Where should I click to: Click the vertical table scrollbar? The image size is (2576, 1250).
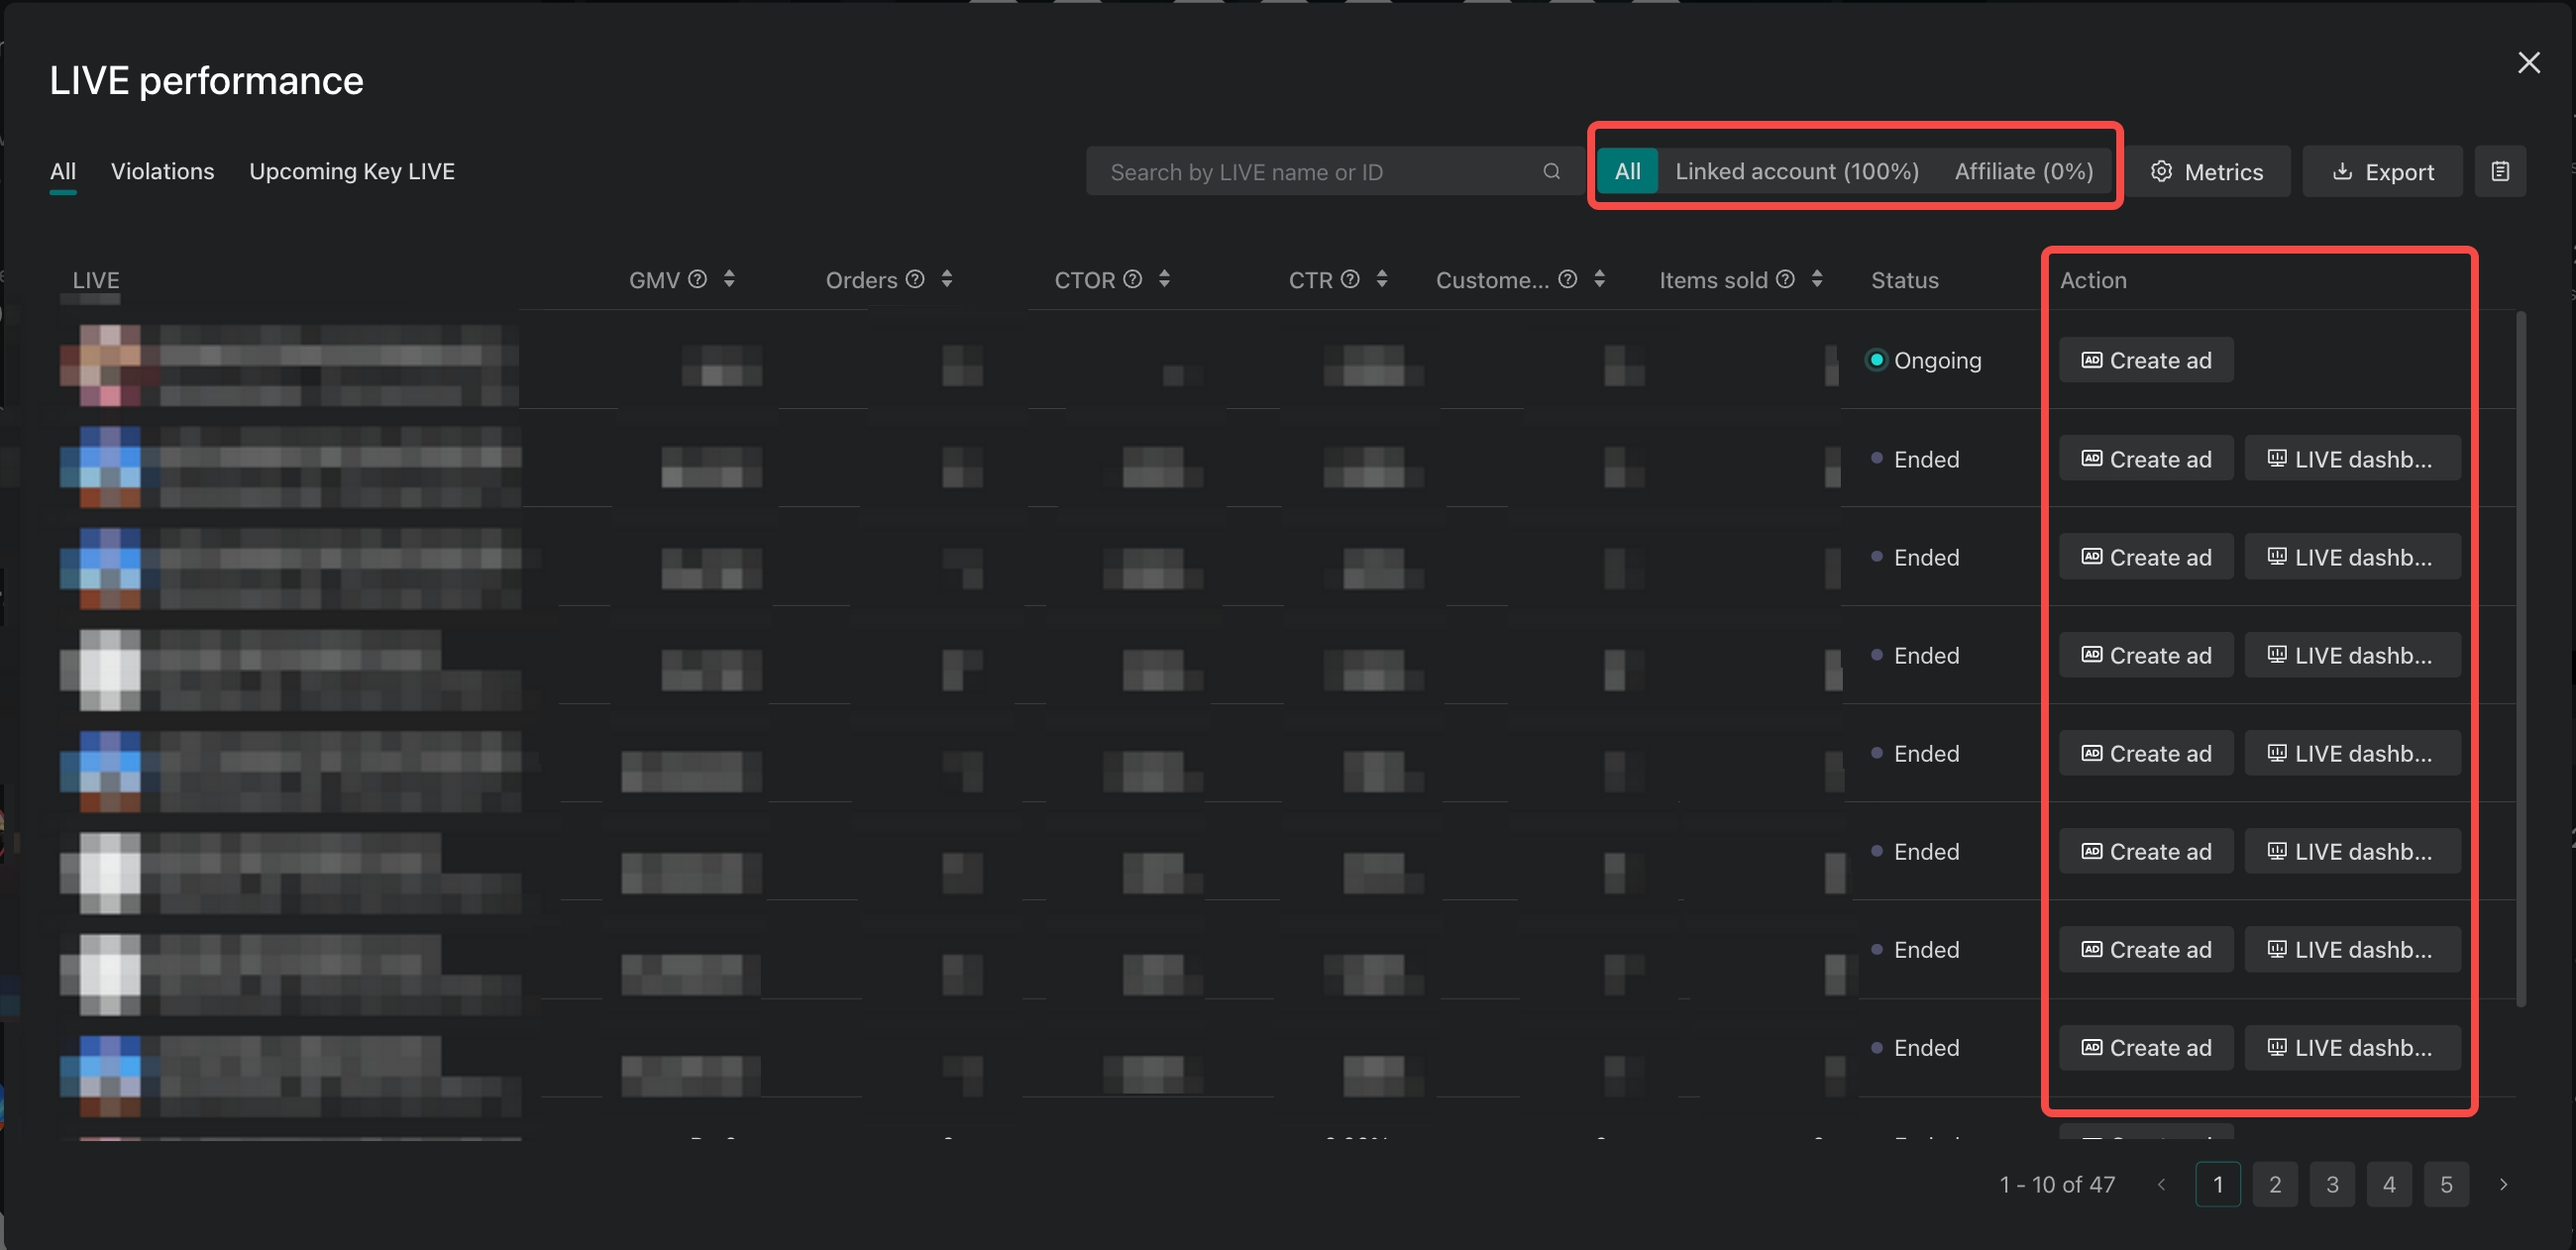pos(2520,660)
